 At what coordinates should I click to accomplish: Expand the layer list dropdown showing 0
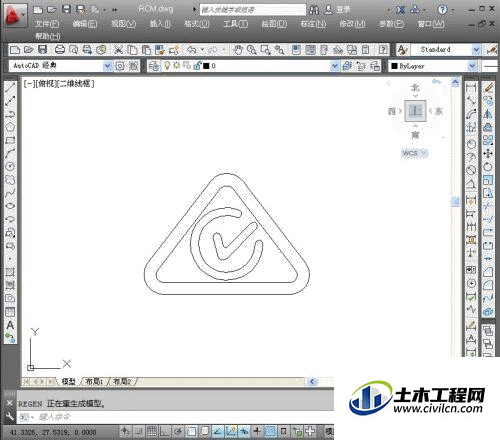pos(334,66)
